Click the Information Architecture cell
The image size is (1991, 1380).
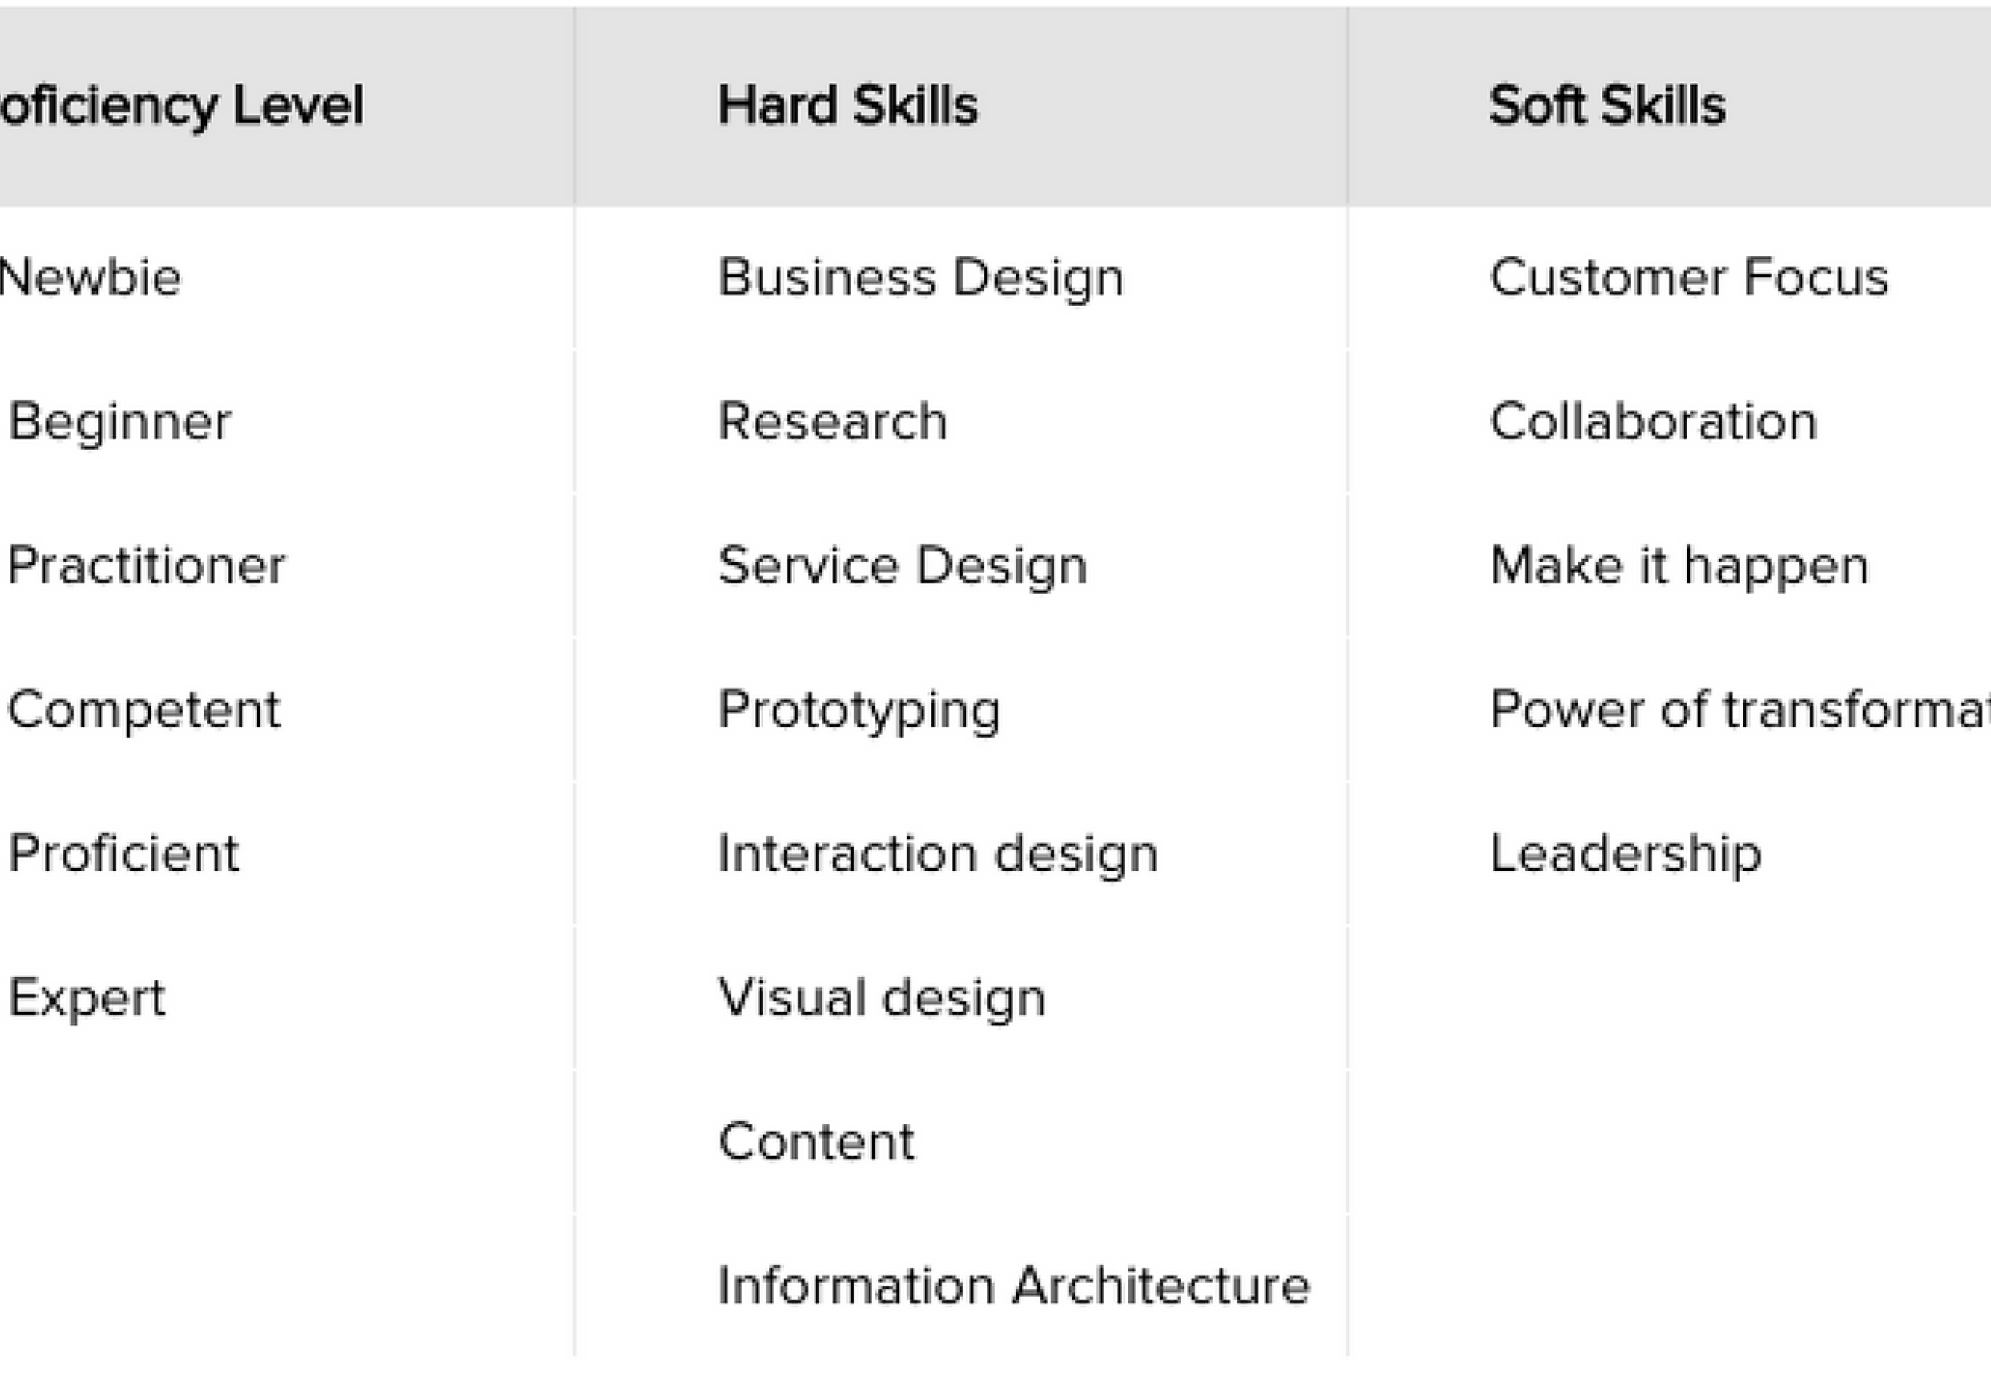1013,1285
